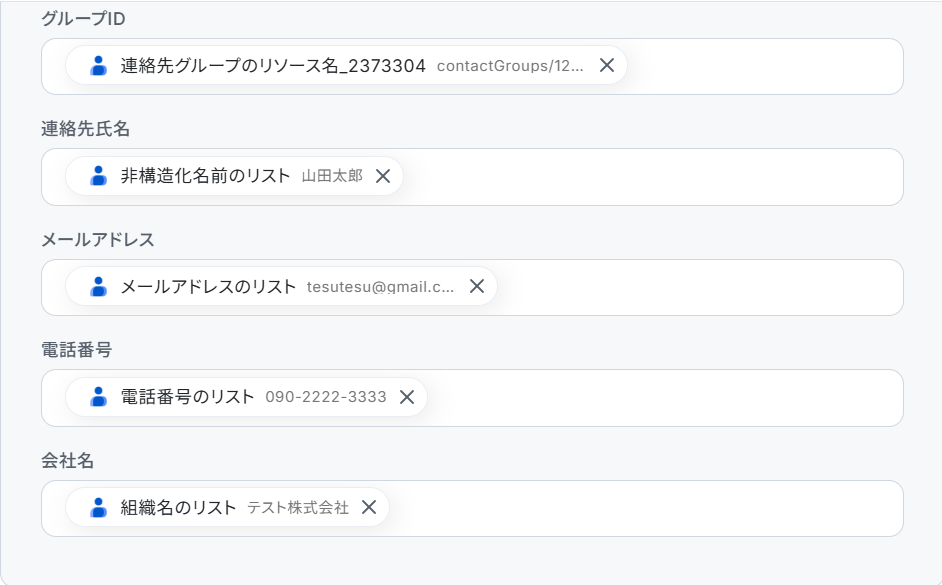Click inside the グループID input field
Viewport: 942px width, 585px height.
tap(760, 66)
